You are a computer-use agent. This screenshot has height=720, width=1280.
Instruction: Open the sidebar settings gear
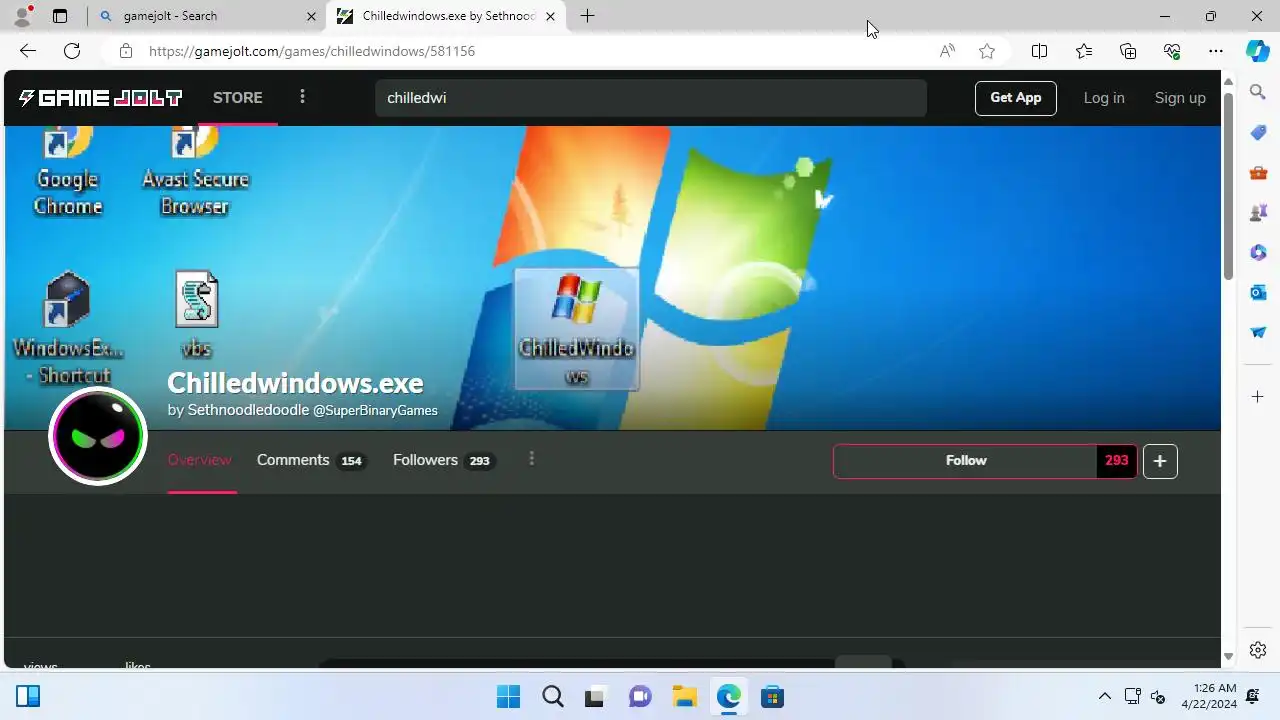pyautogui.click(x=1258, y=650)
